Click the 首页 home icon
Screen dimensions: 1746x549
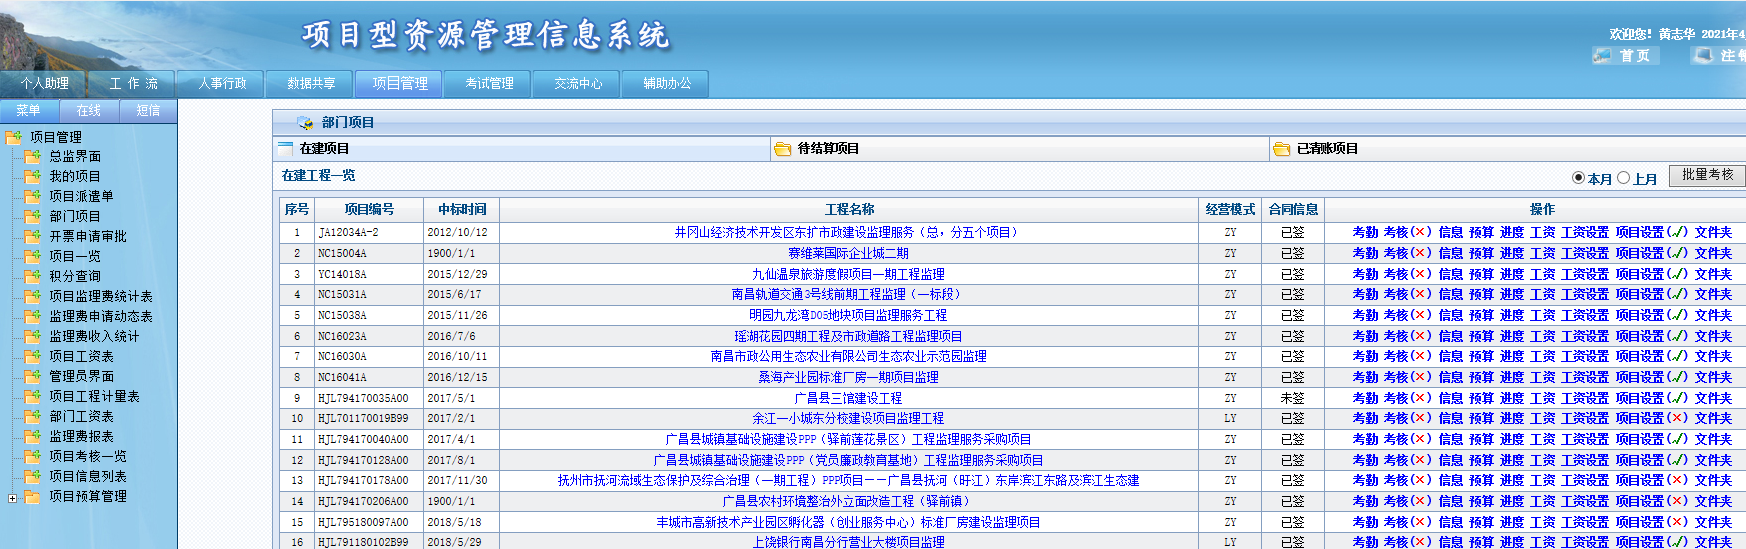click(x=1602, y=56)
